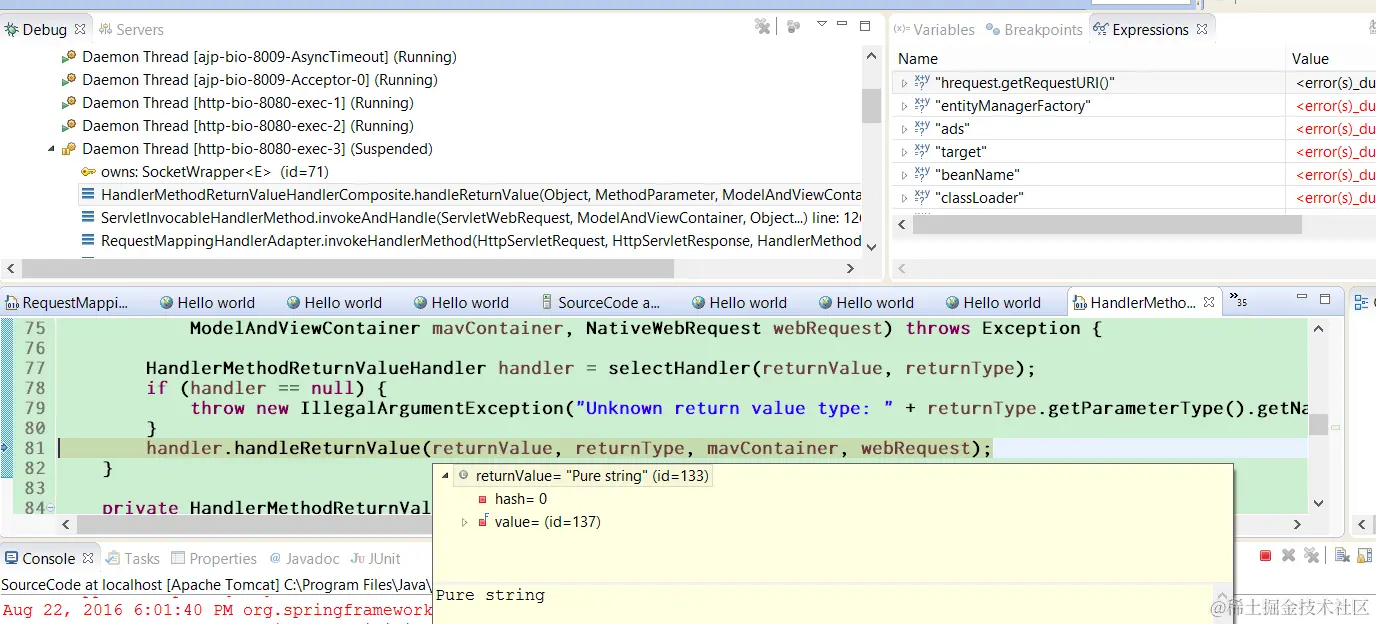1376x624 pixels.
Task: Open the Javadoc tab
Action: tap(304, 559)
